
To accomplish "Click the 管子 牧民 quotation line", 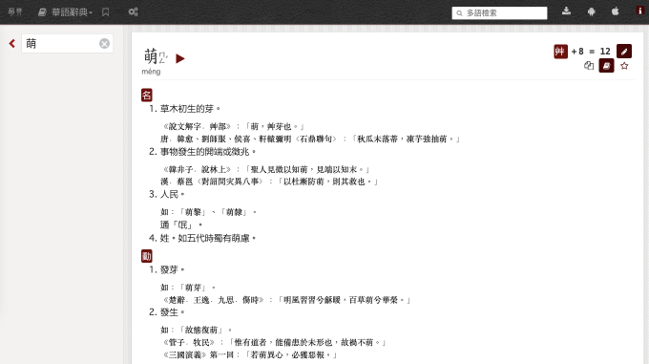I will pyautogui.click(x=274, y=342).
